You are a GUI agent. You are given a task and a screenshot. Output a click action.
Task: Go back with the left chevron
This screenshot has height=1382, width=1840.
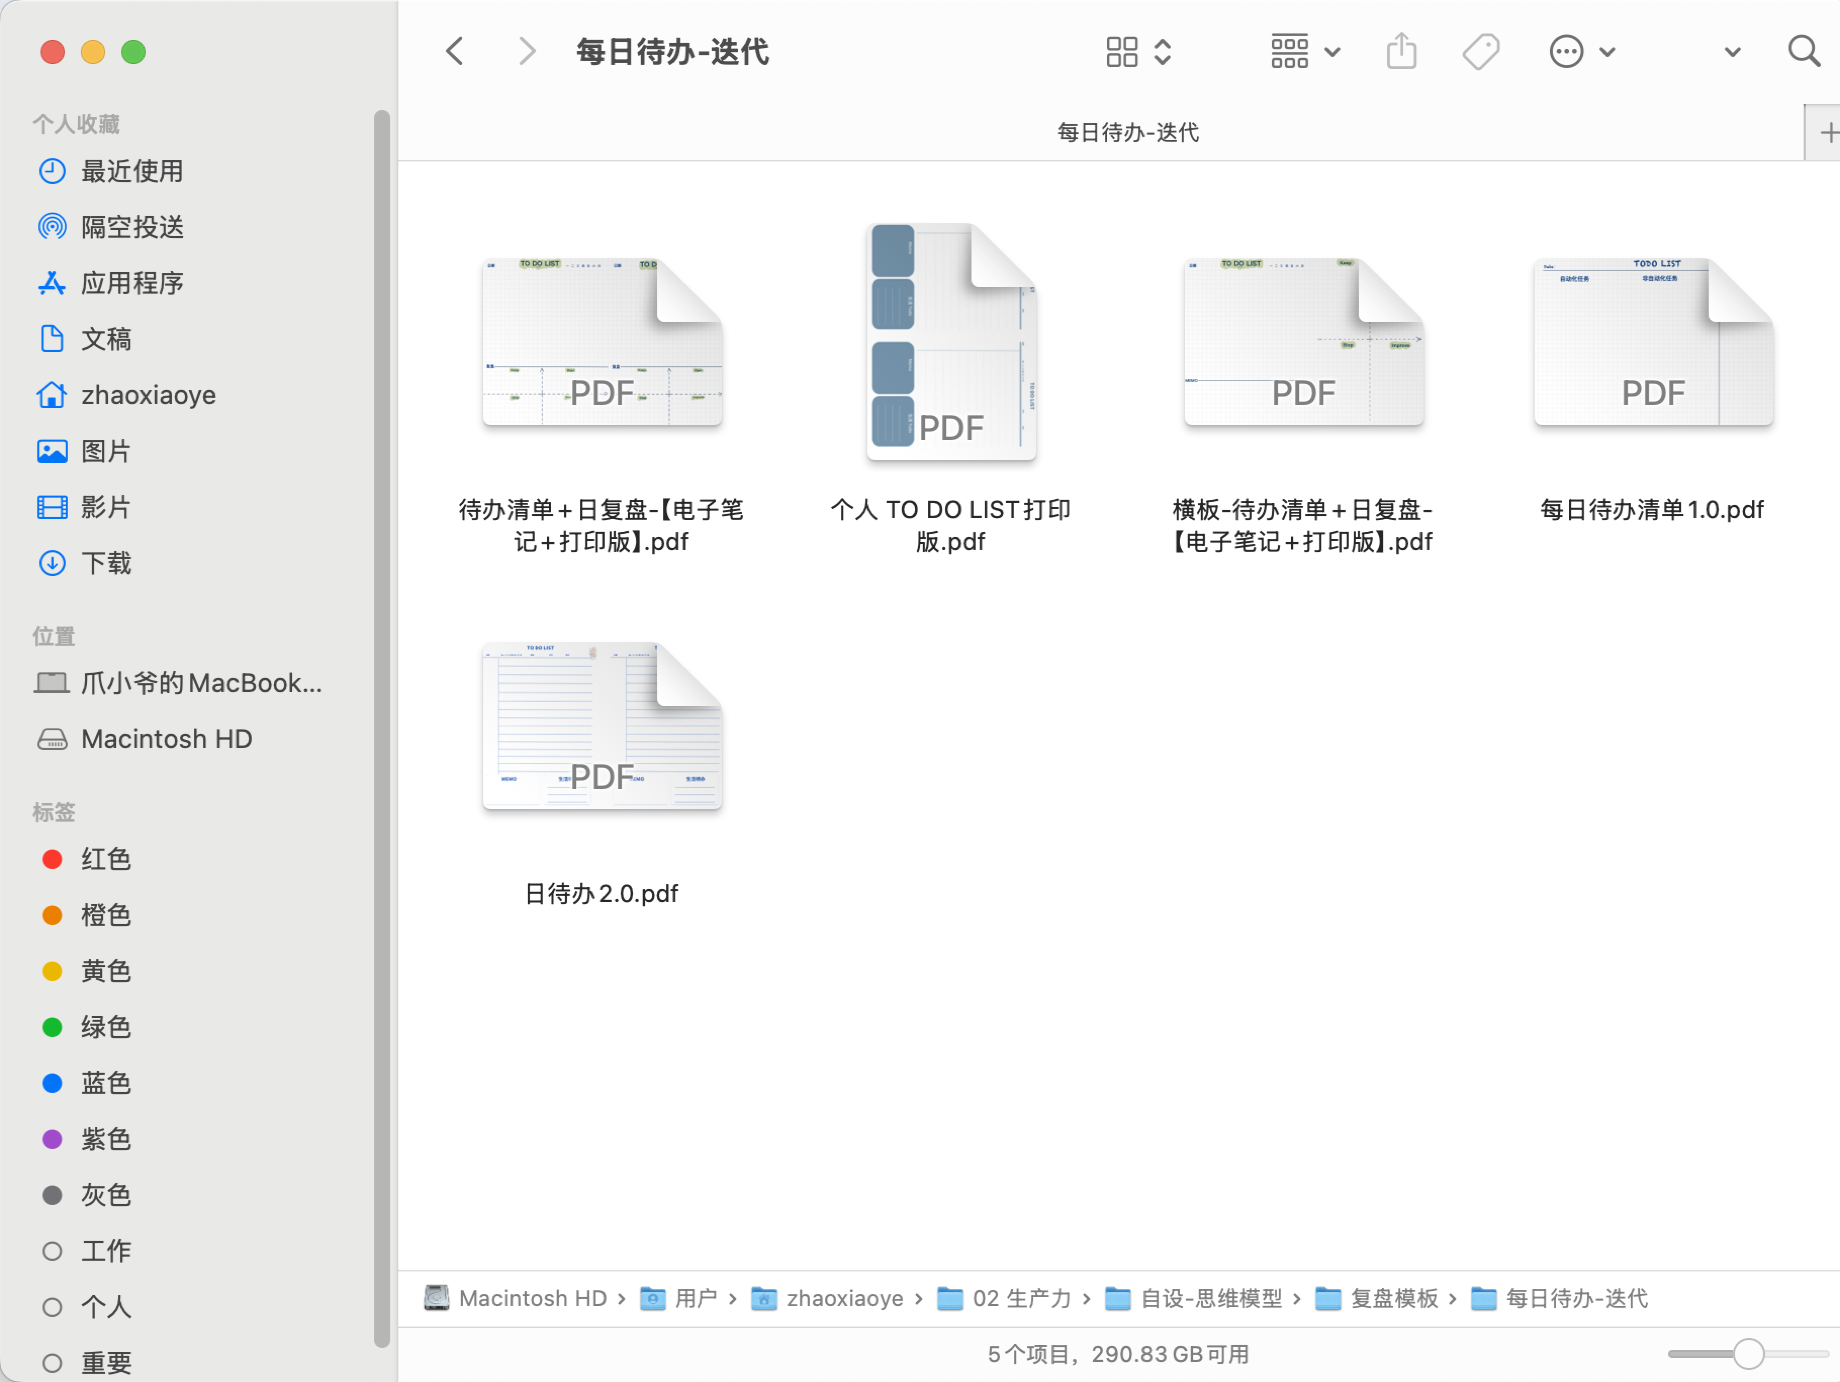tap(455, 51)
